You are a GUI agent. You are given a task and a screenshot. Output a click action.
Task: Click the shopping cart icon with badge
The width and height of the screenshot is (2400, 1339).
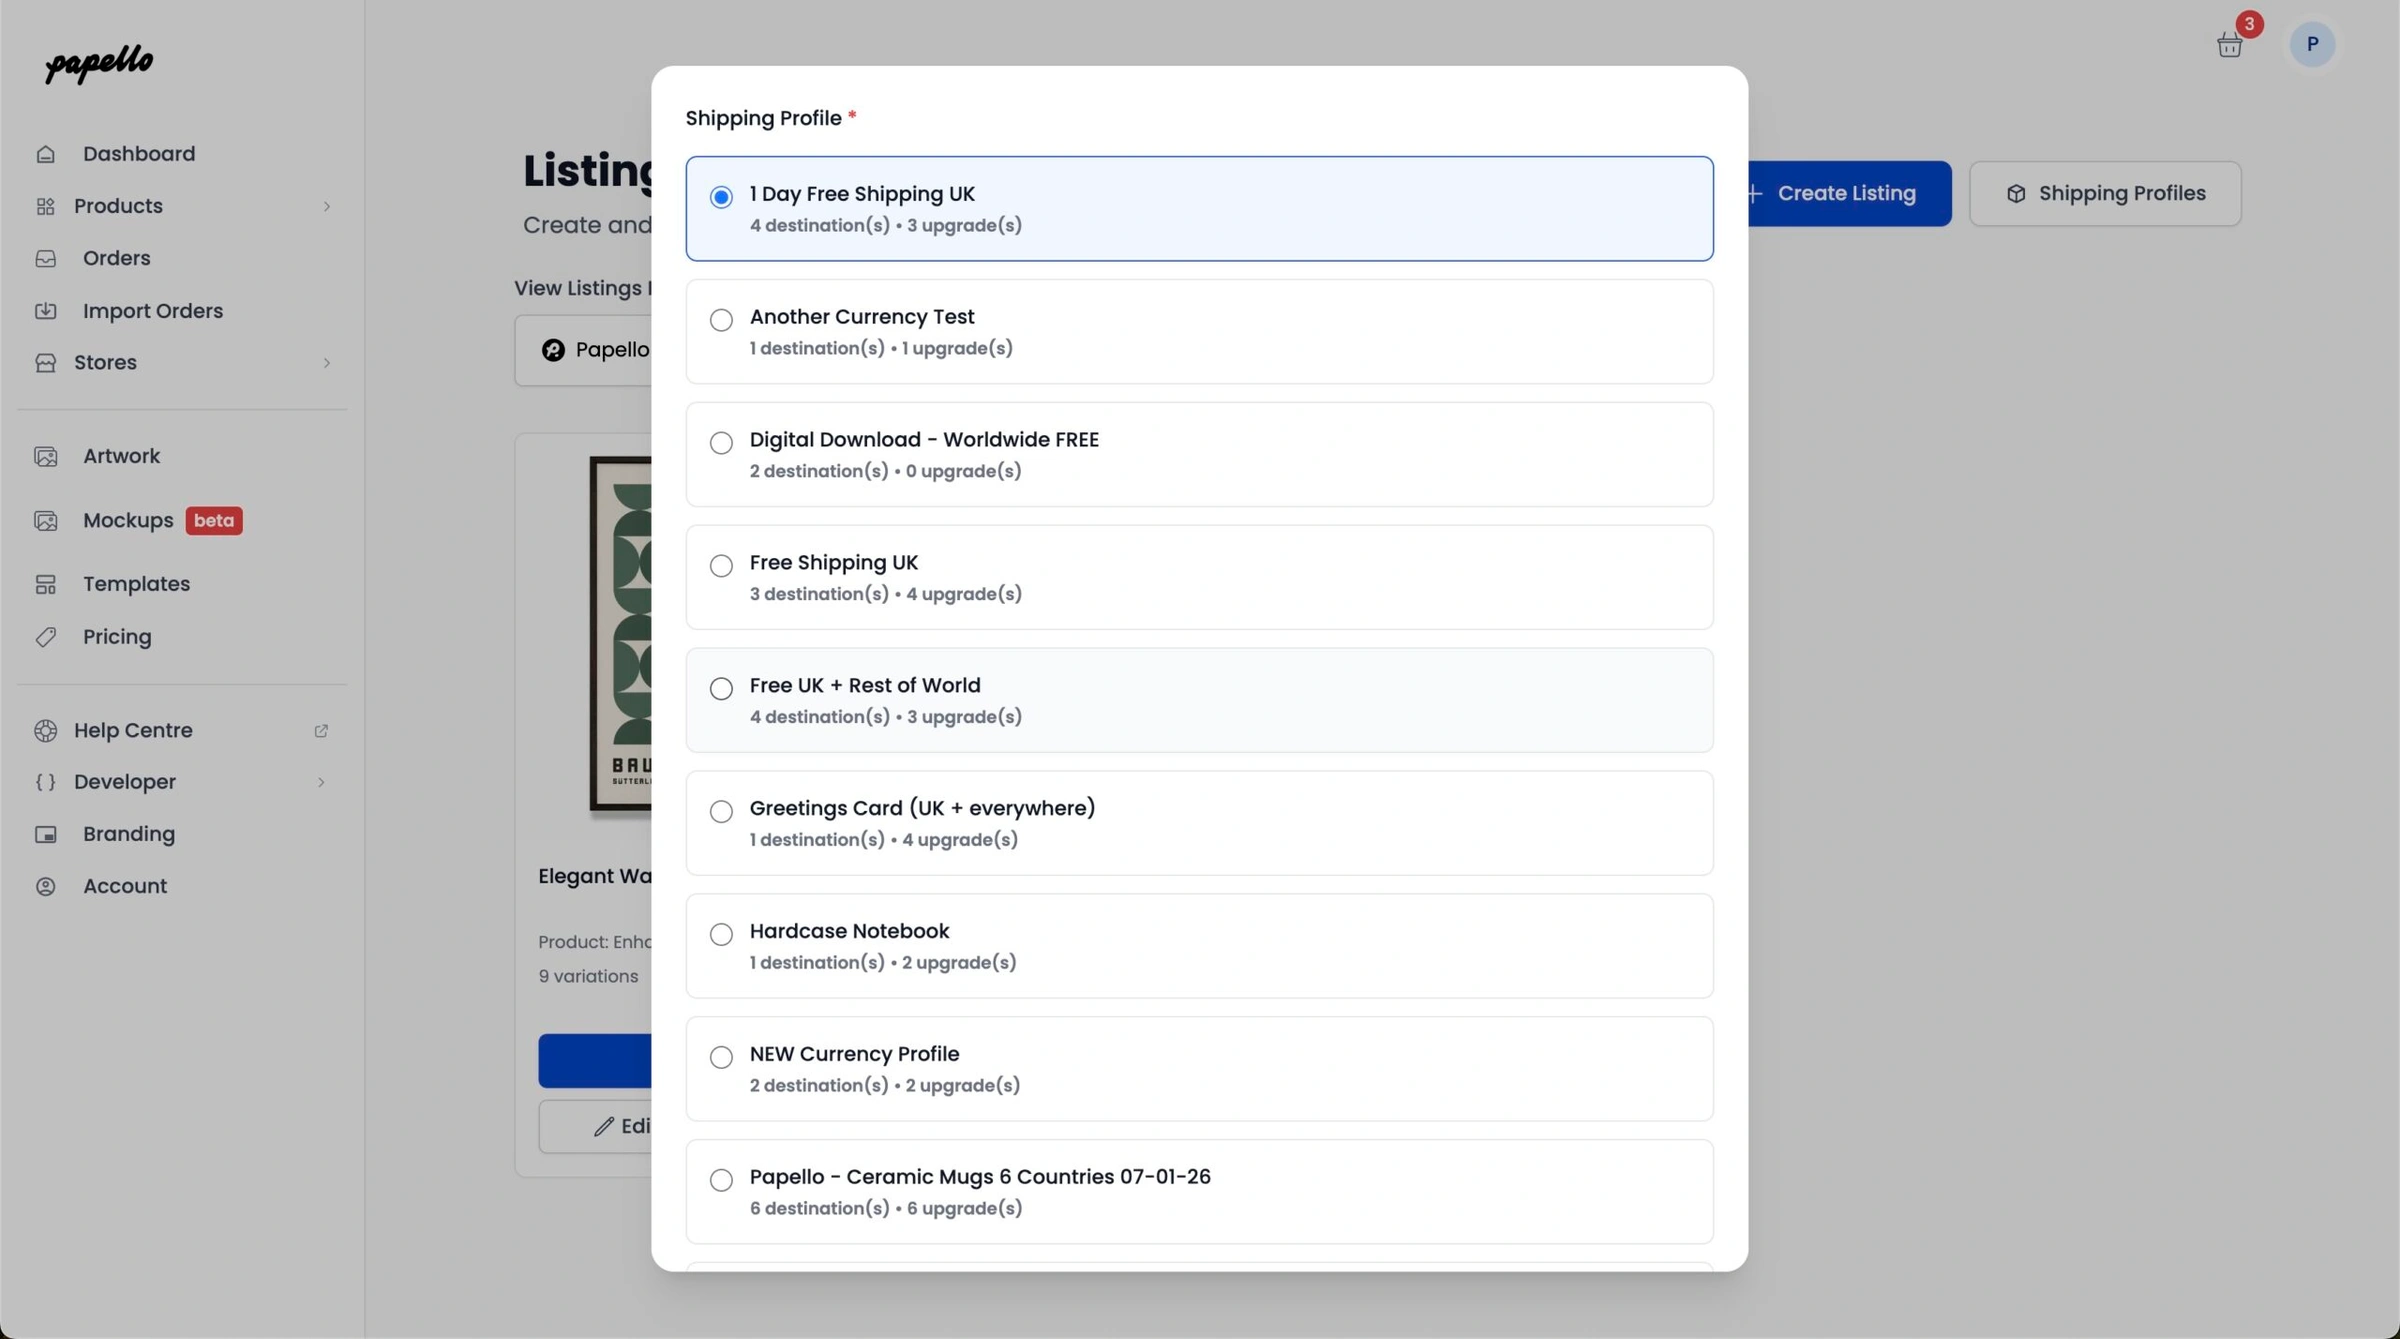tap(2228, 44)
